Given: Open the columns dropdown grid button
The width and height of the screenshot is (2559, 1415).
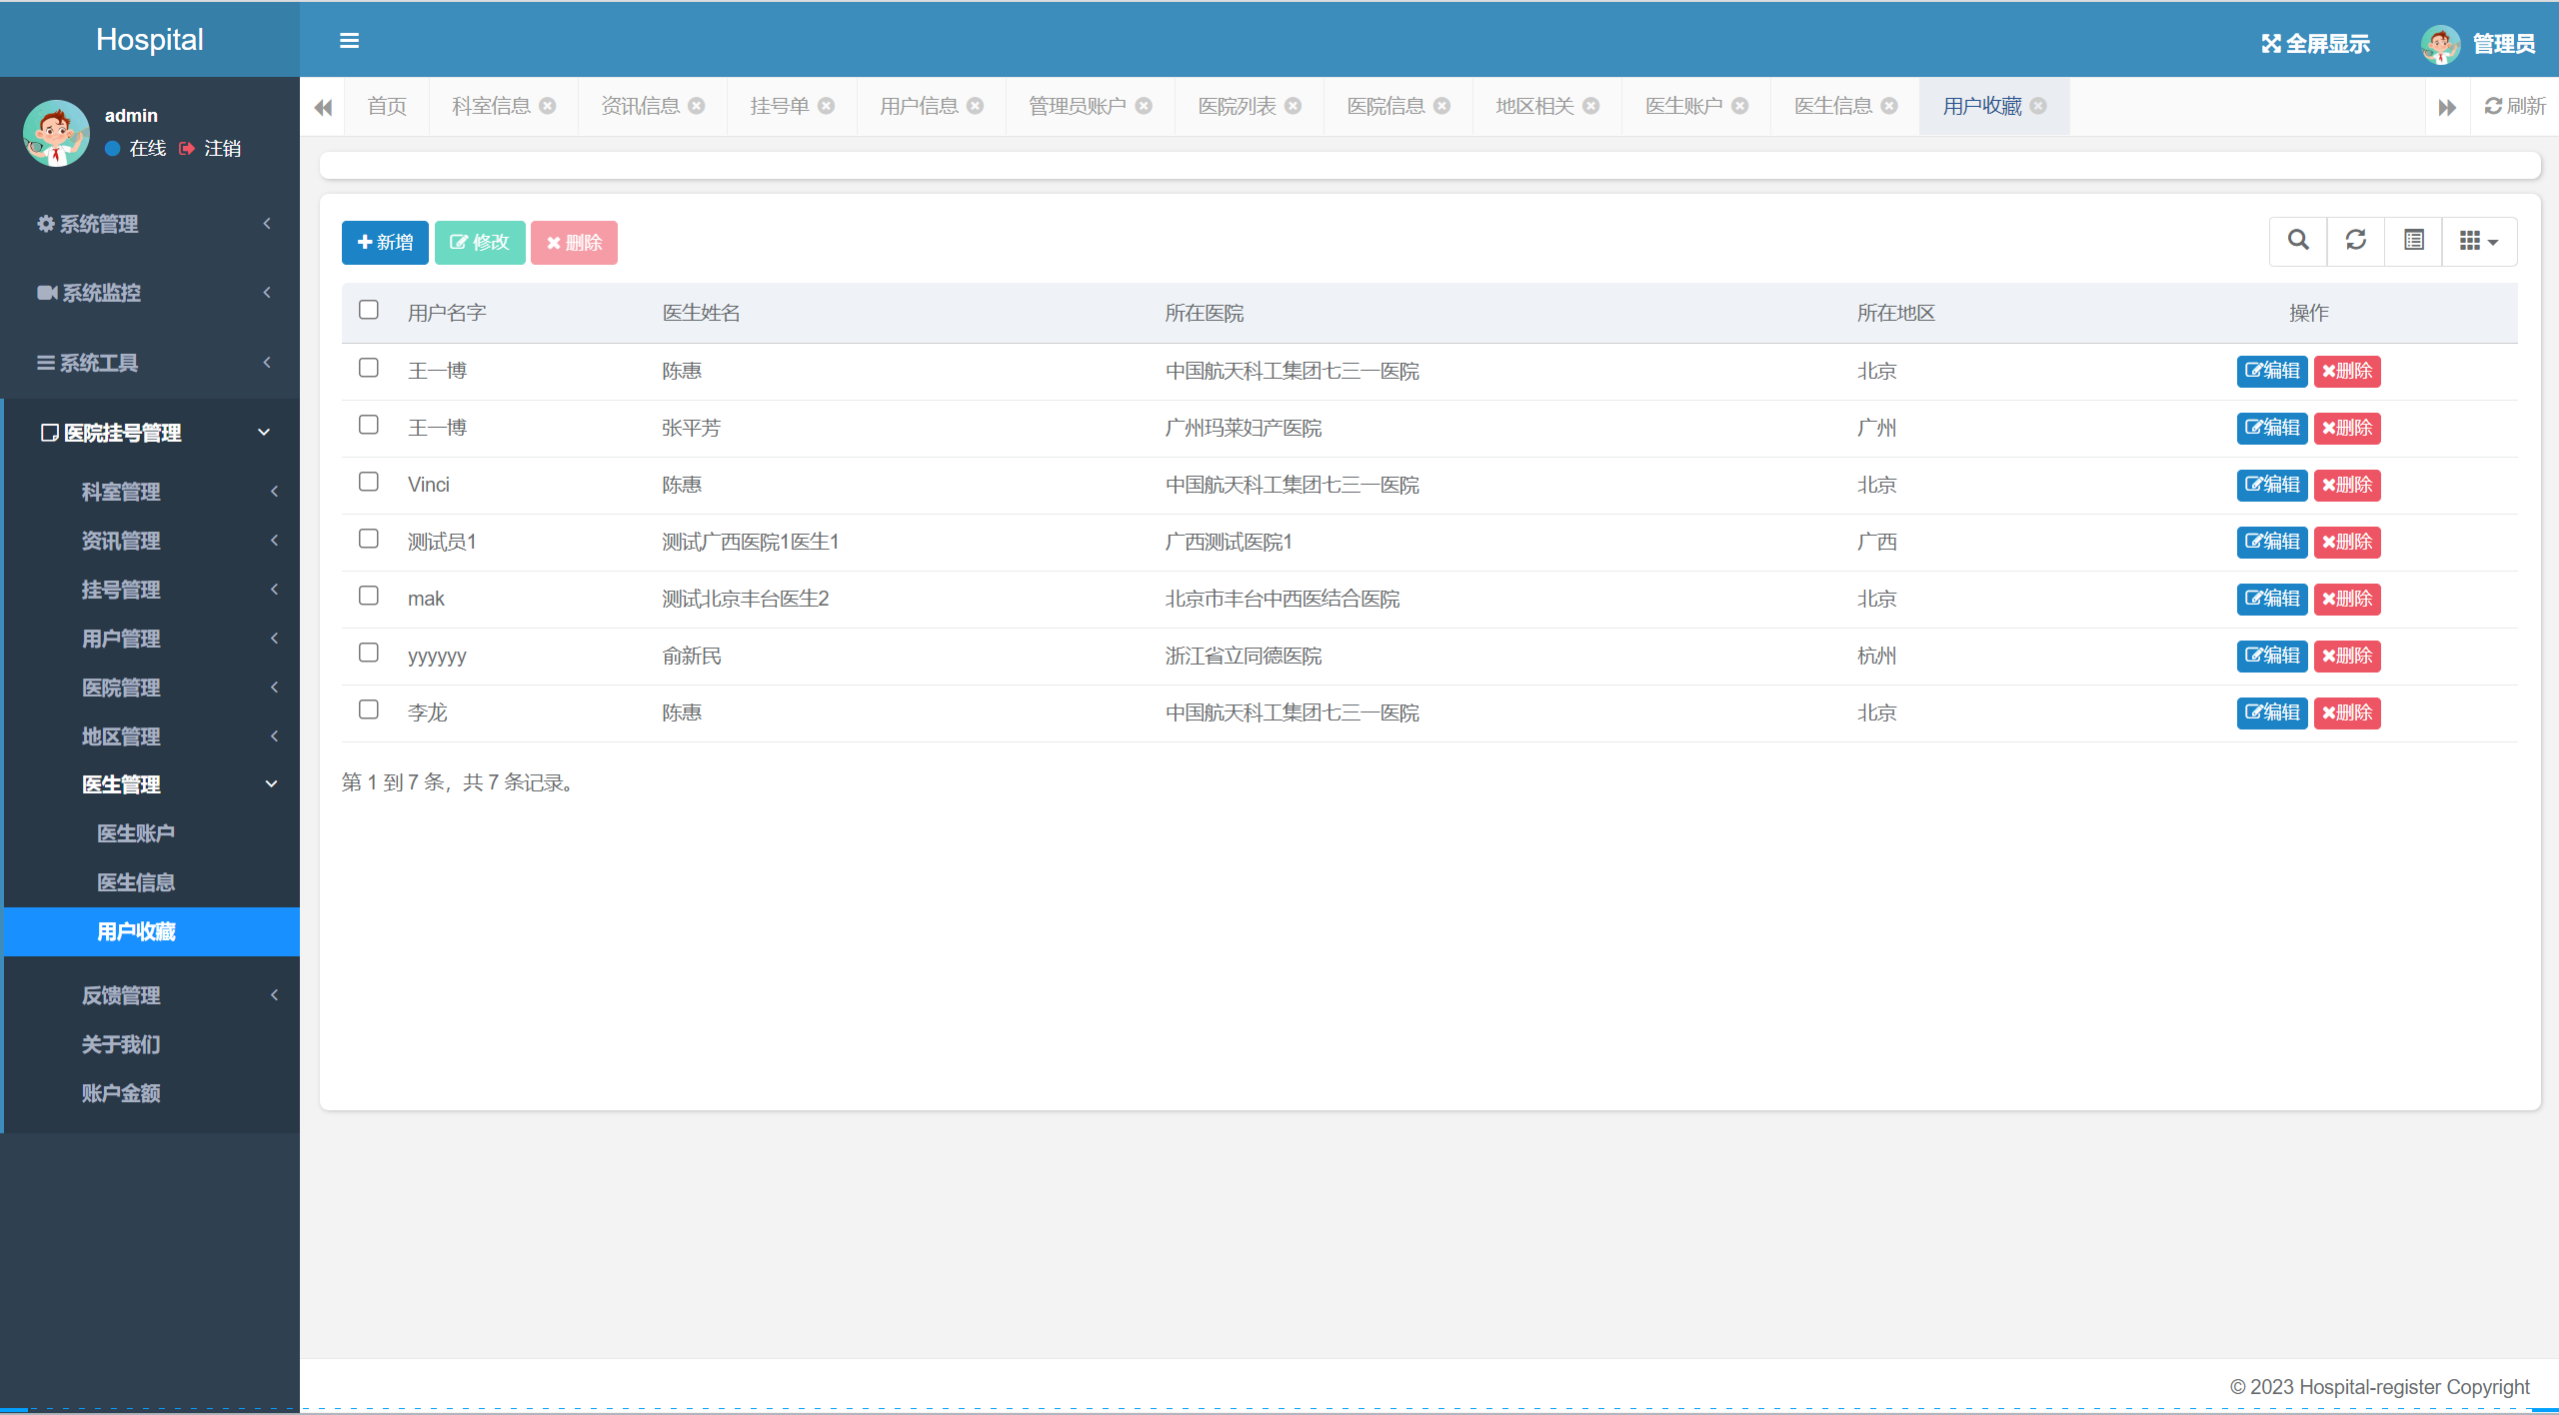Looking at the screenshot, I should point(2478,241).
